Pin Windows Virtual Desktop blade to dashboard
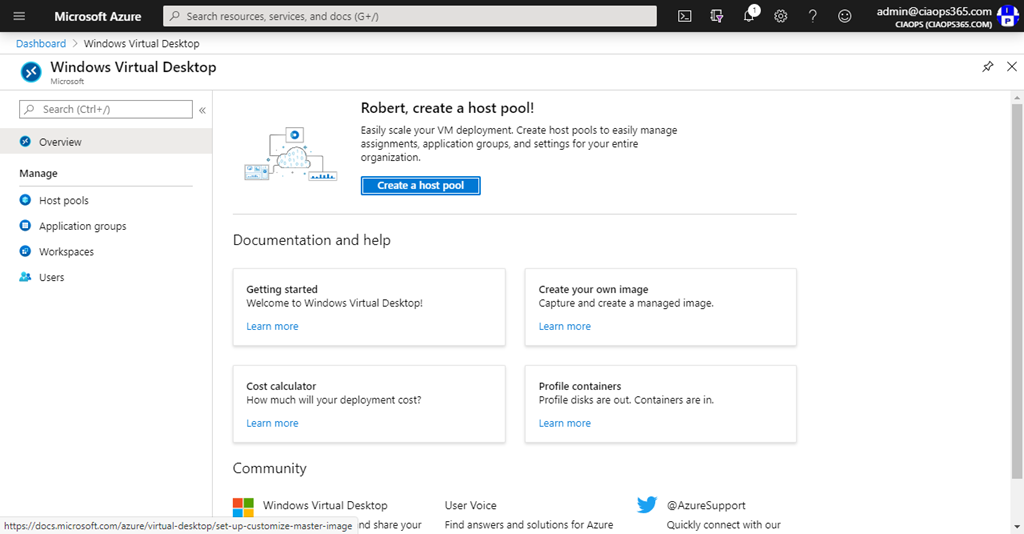This screenshot has width=1024, height=534. point(988,67)
